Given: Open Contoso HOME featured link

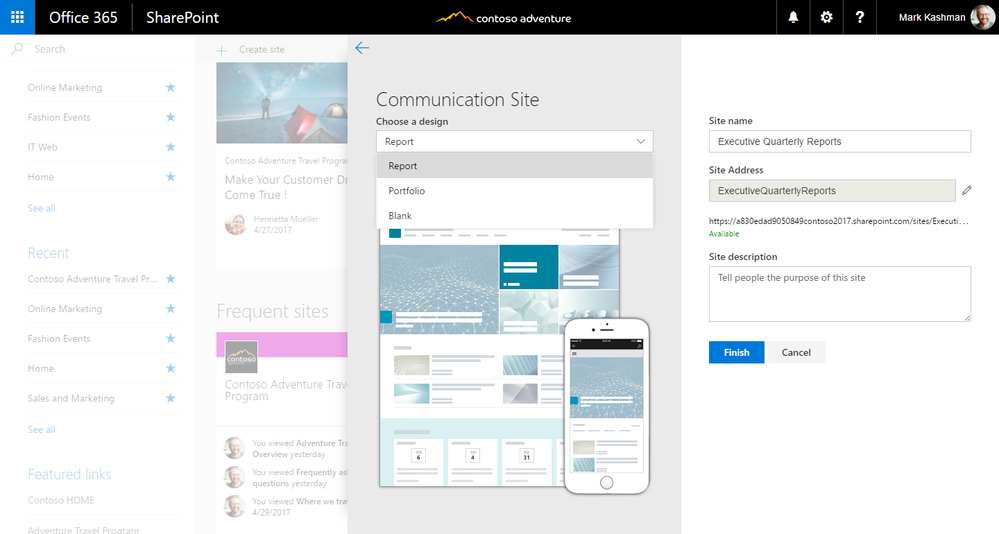Looking at the screenshot, I should [x=61, y=500].
